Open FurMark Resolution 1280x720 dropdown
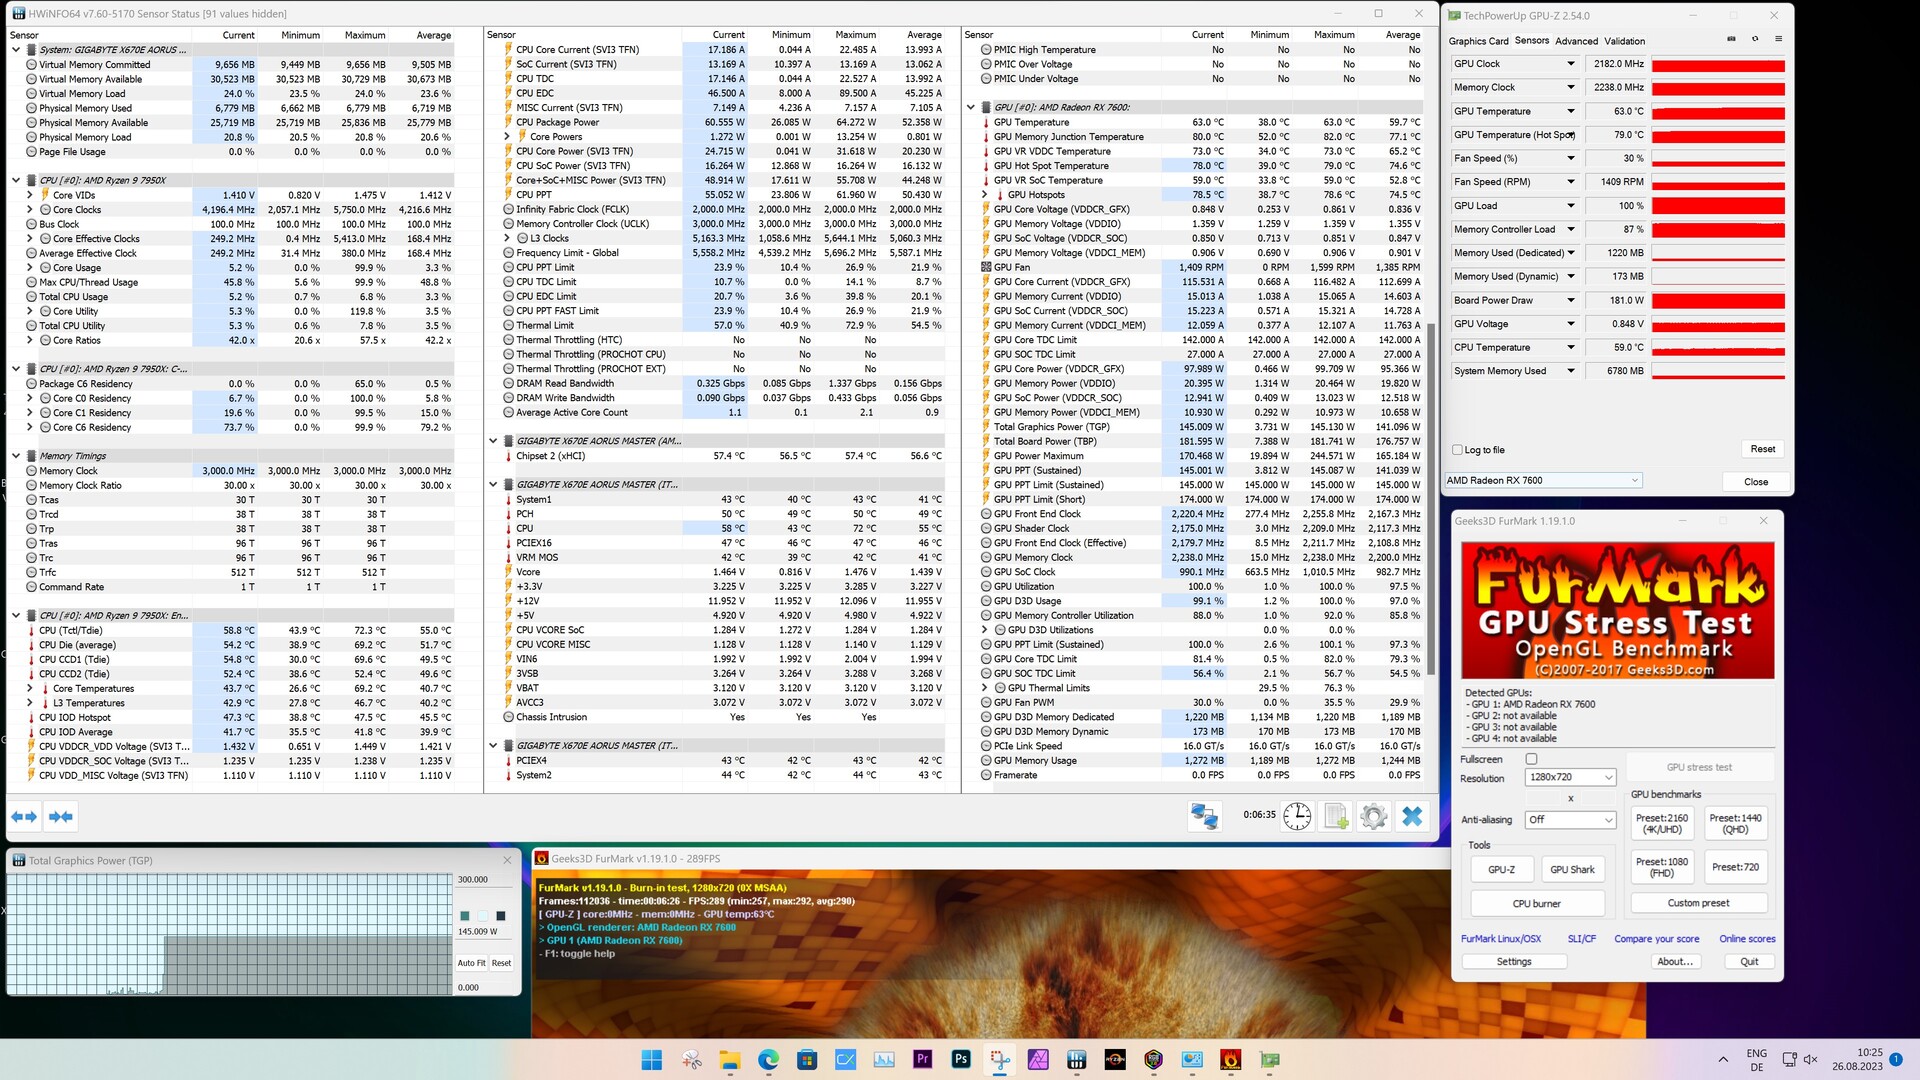 1571,777
